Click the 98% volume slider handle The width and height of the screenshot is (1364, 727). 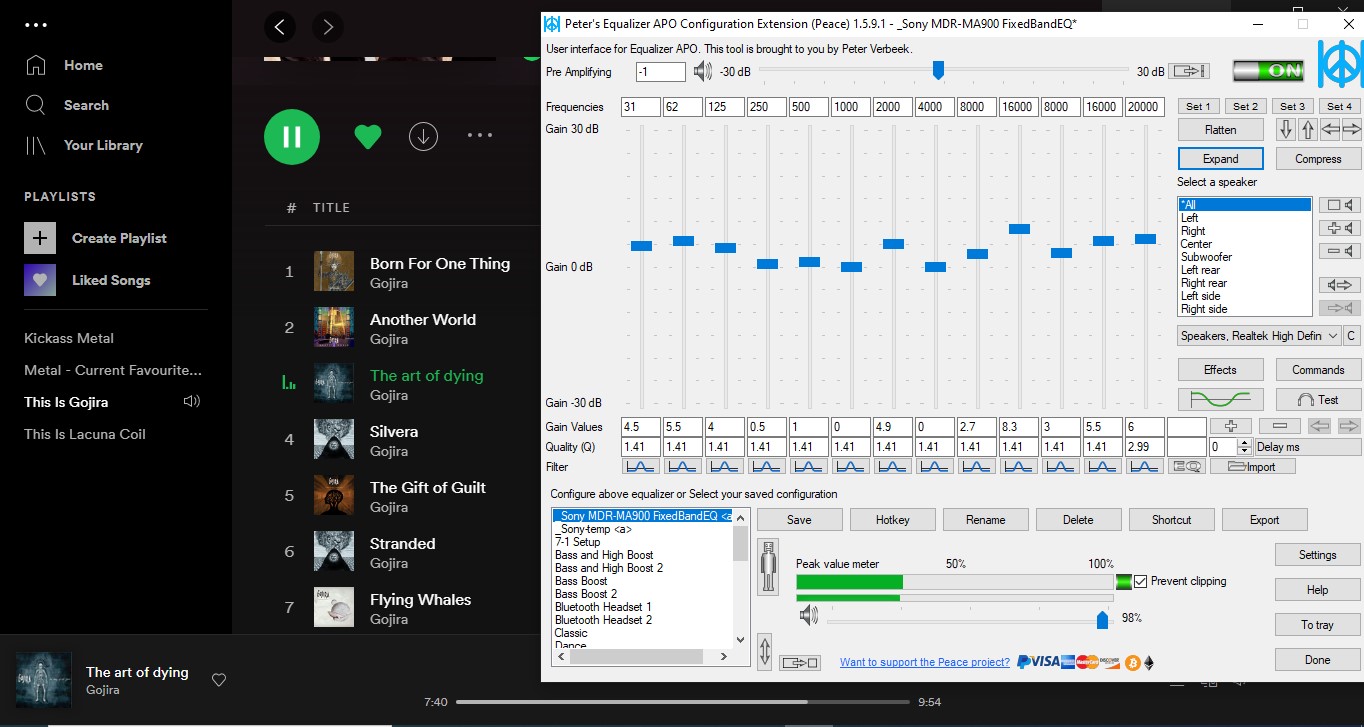[x=1102, y=619]
